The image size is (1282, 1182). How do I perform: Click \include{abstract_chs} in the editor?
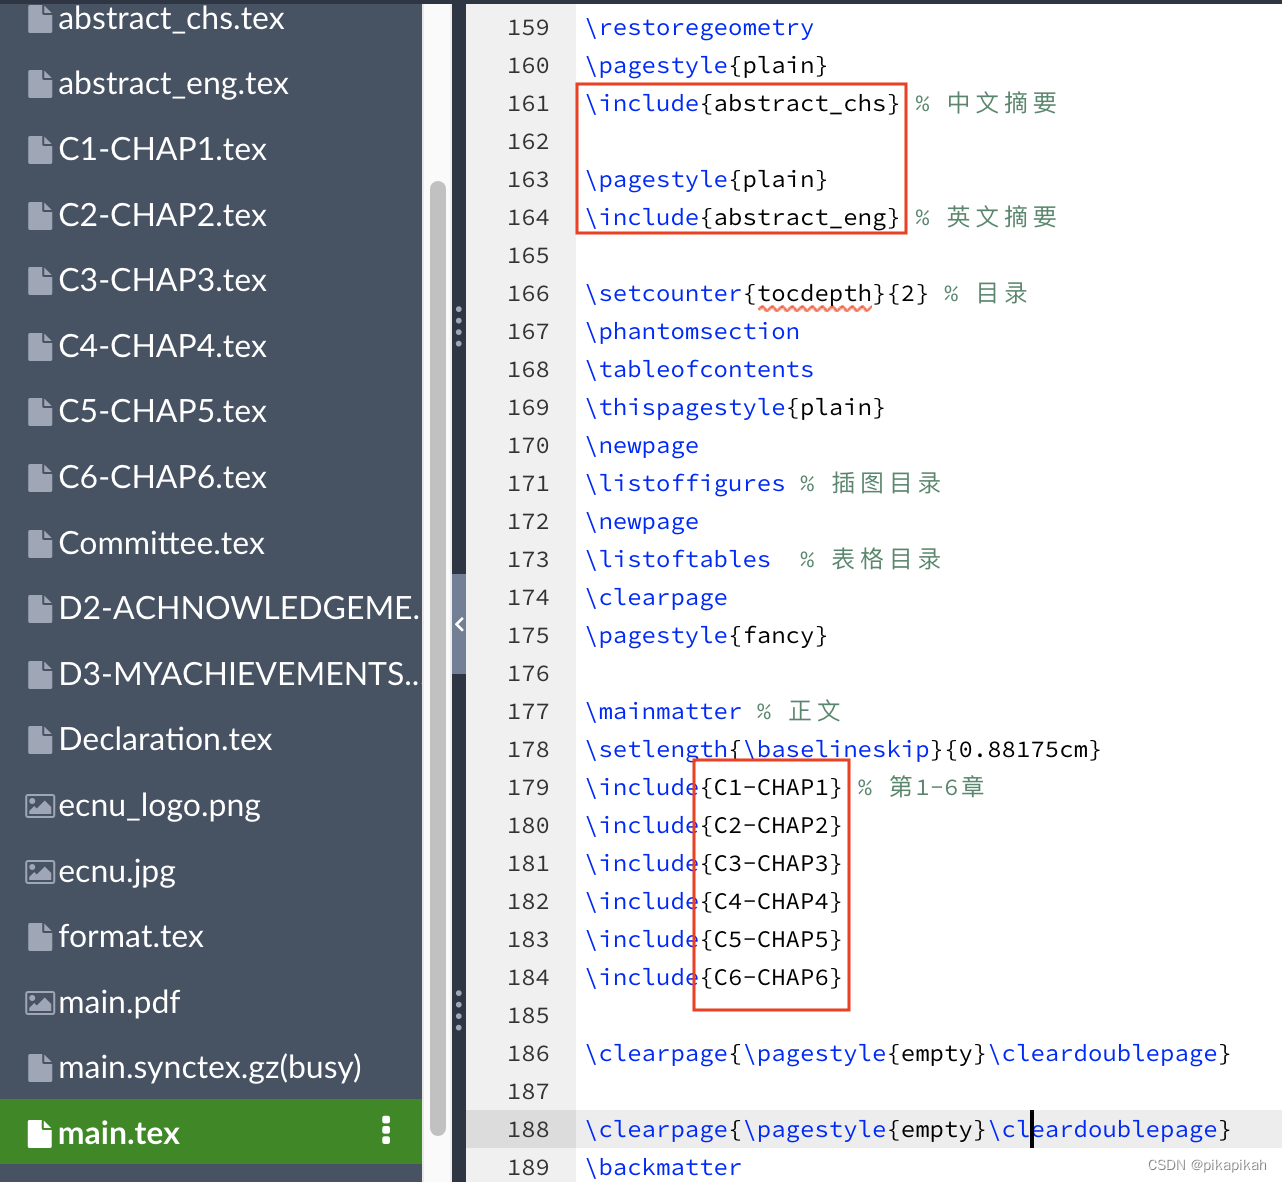point(742,104)
